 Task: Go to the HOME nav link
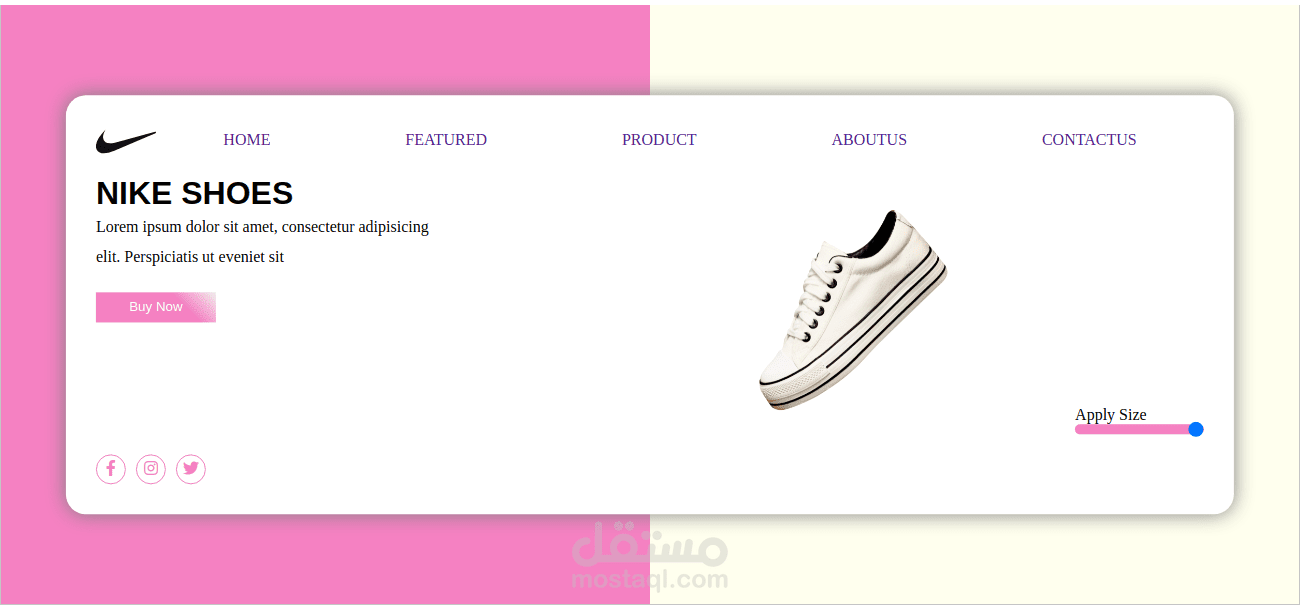(247, 140)
